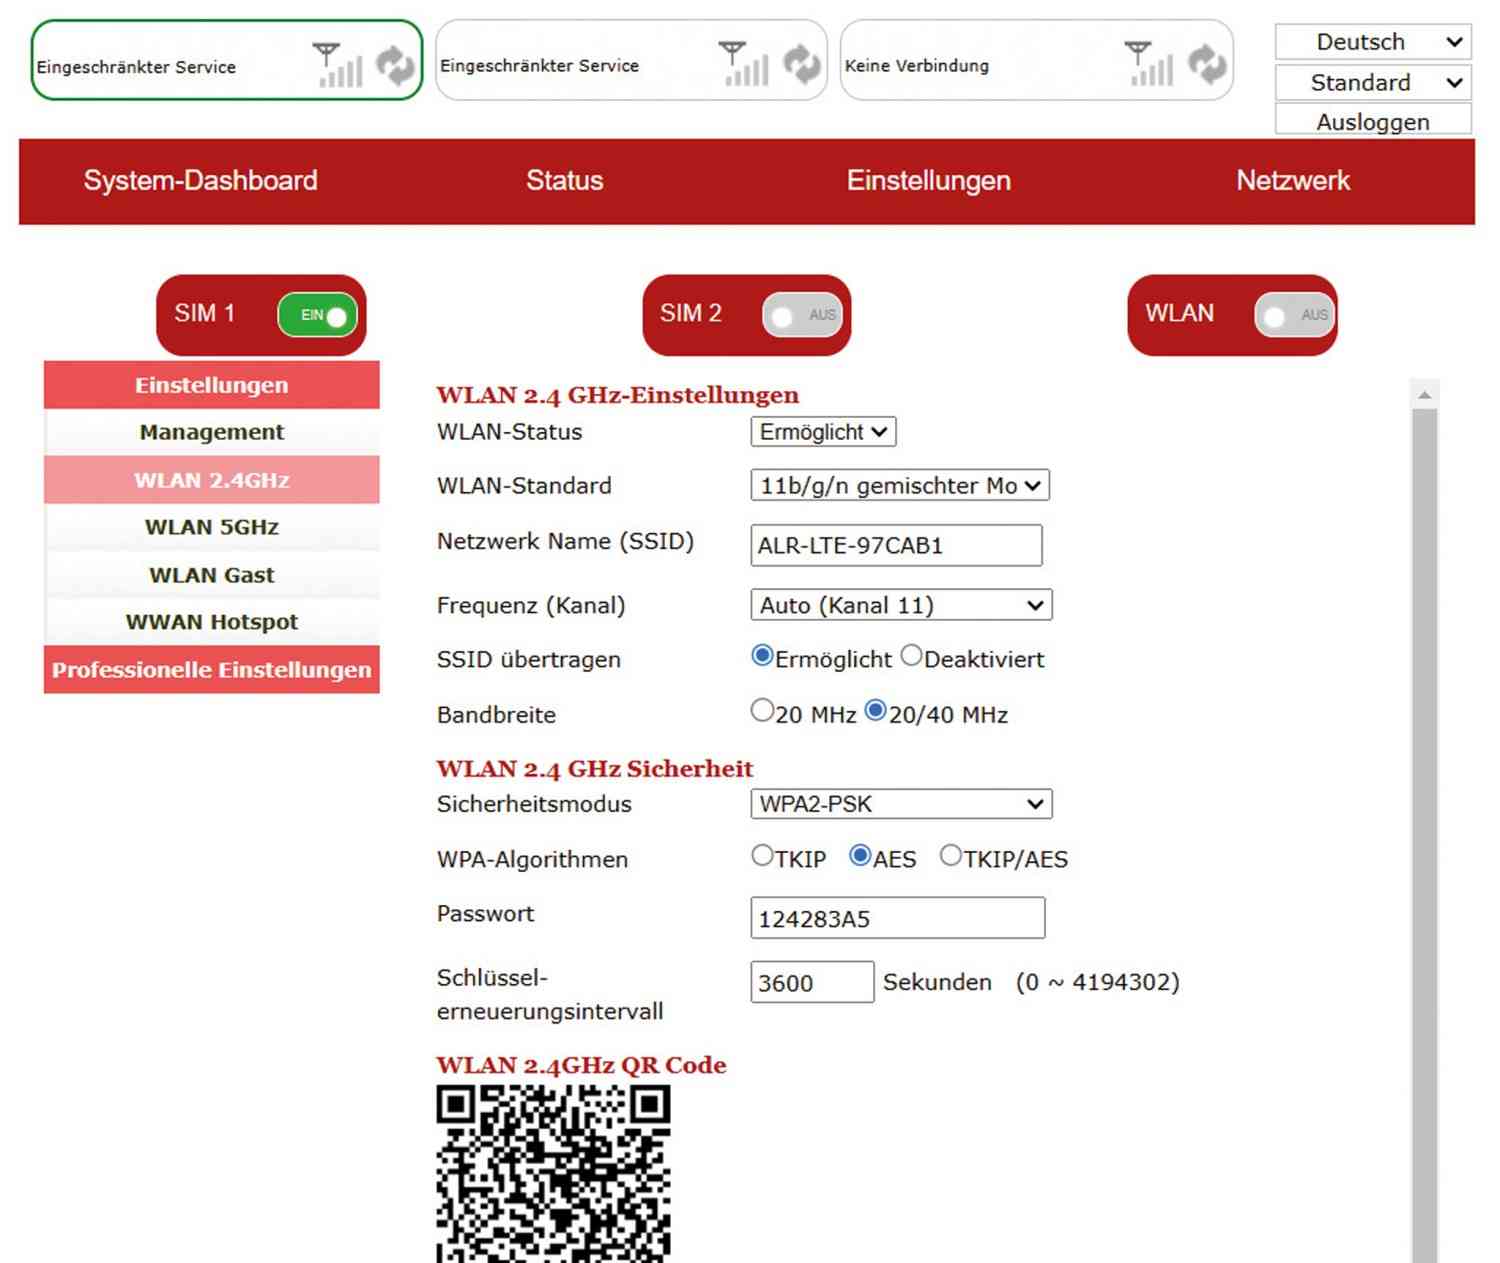Select the Einstellungen sidebar header

coord(212,385)
